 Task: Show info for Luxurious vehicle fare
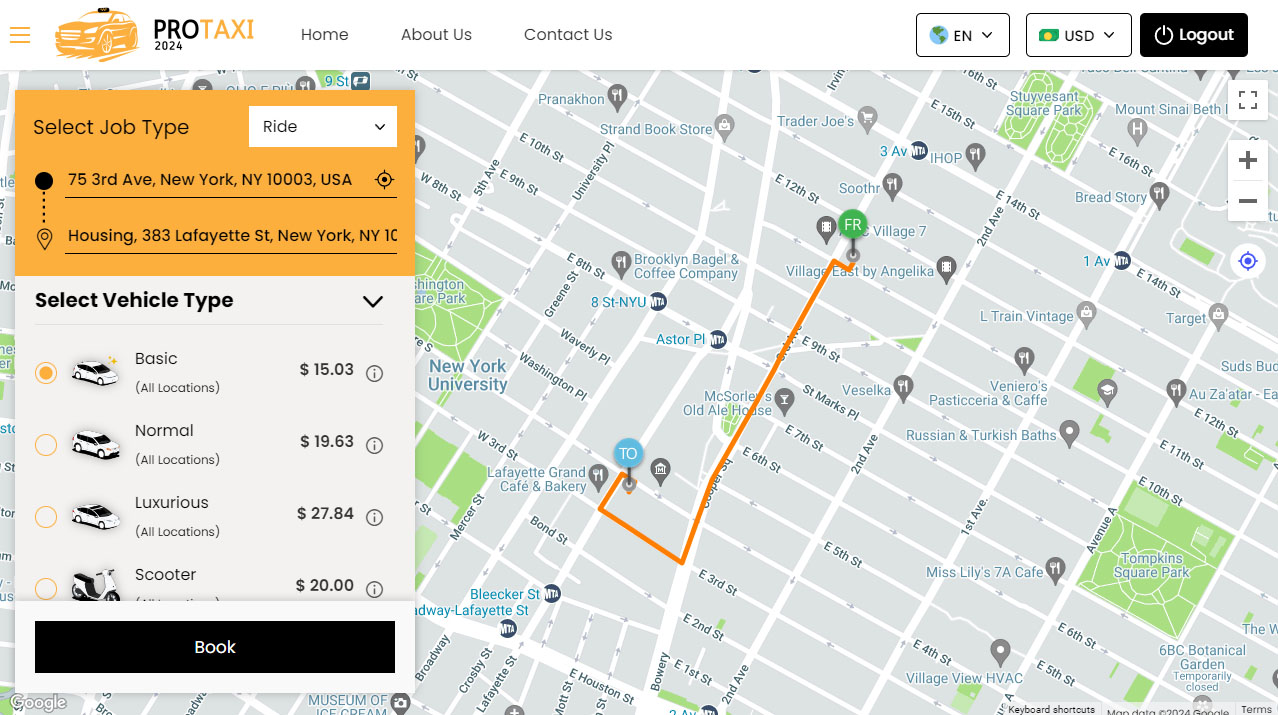click(x=375, y=518)
